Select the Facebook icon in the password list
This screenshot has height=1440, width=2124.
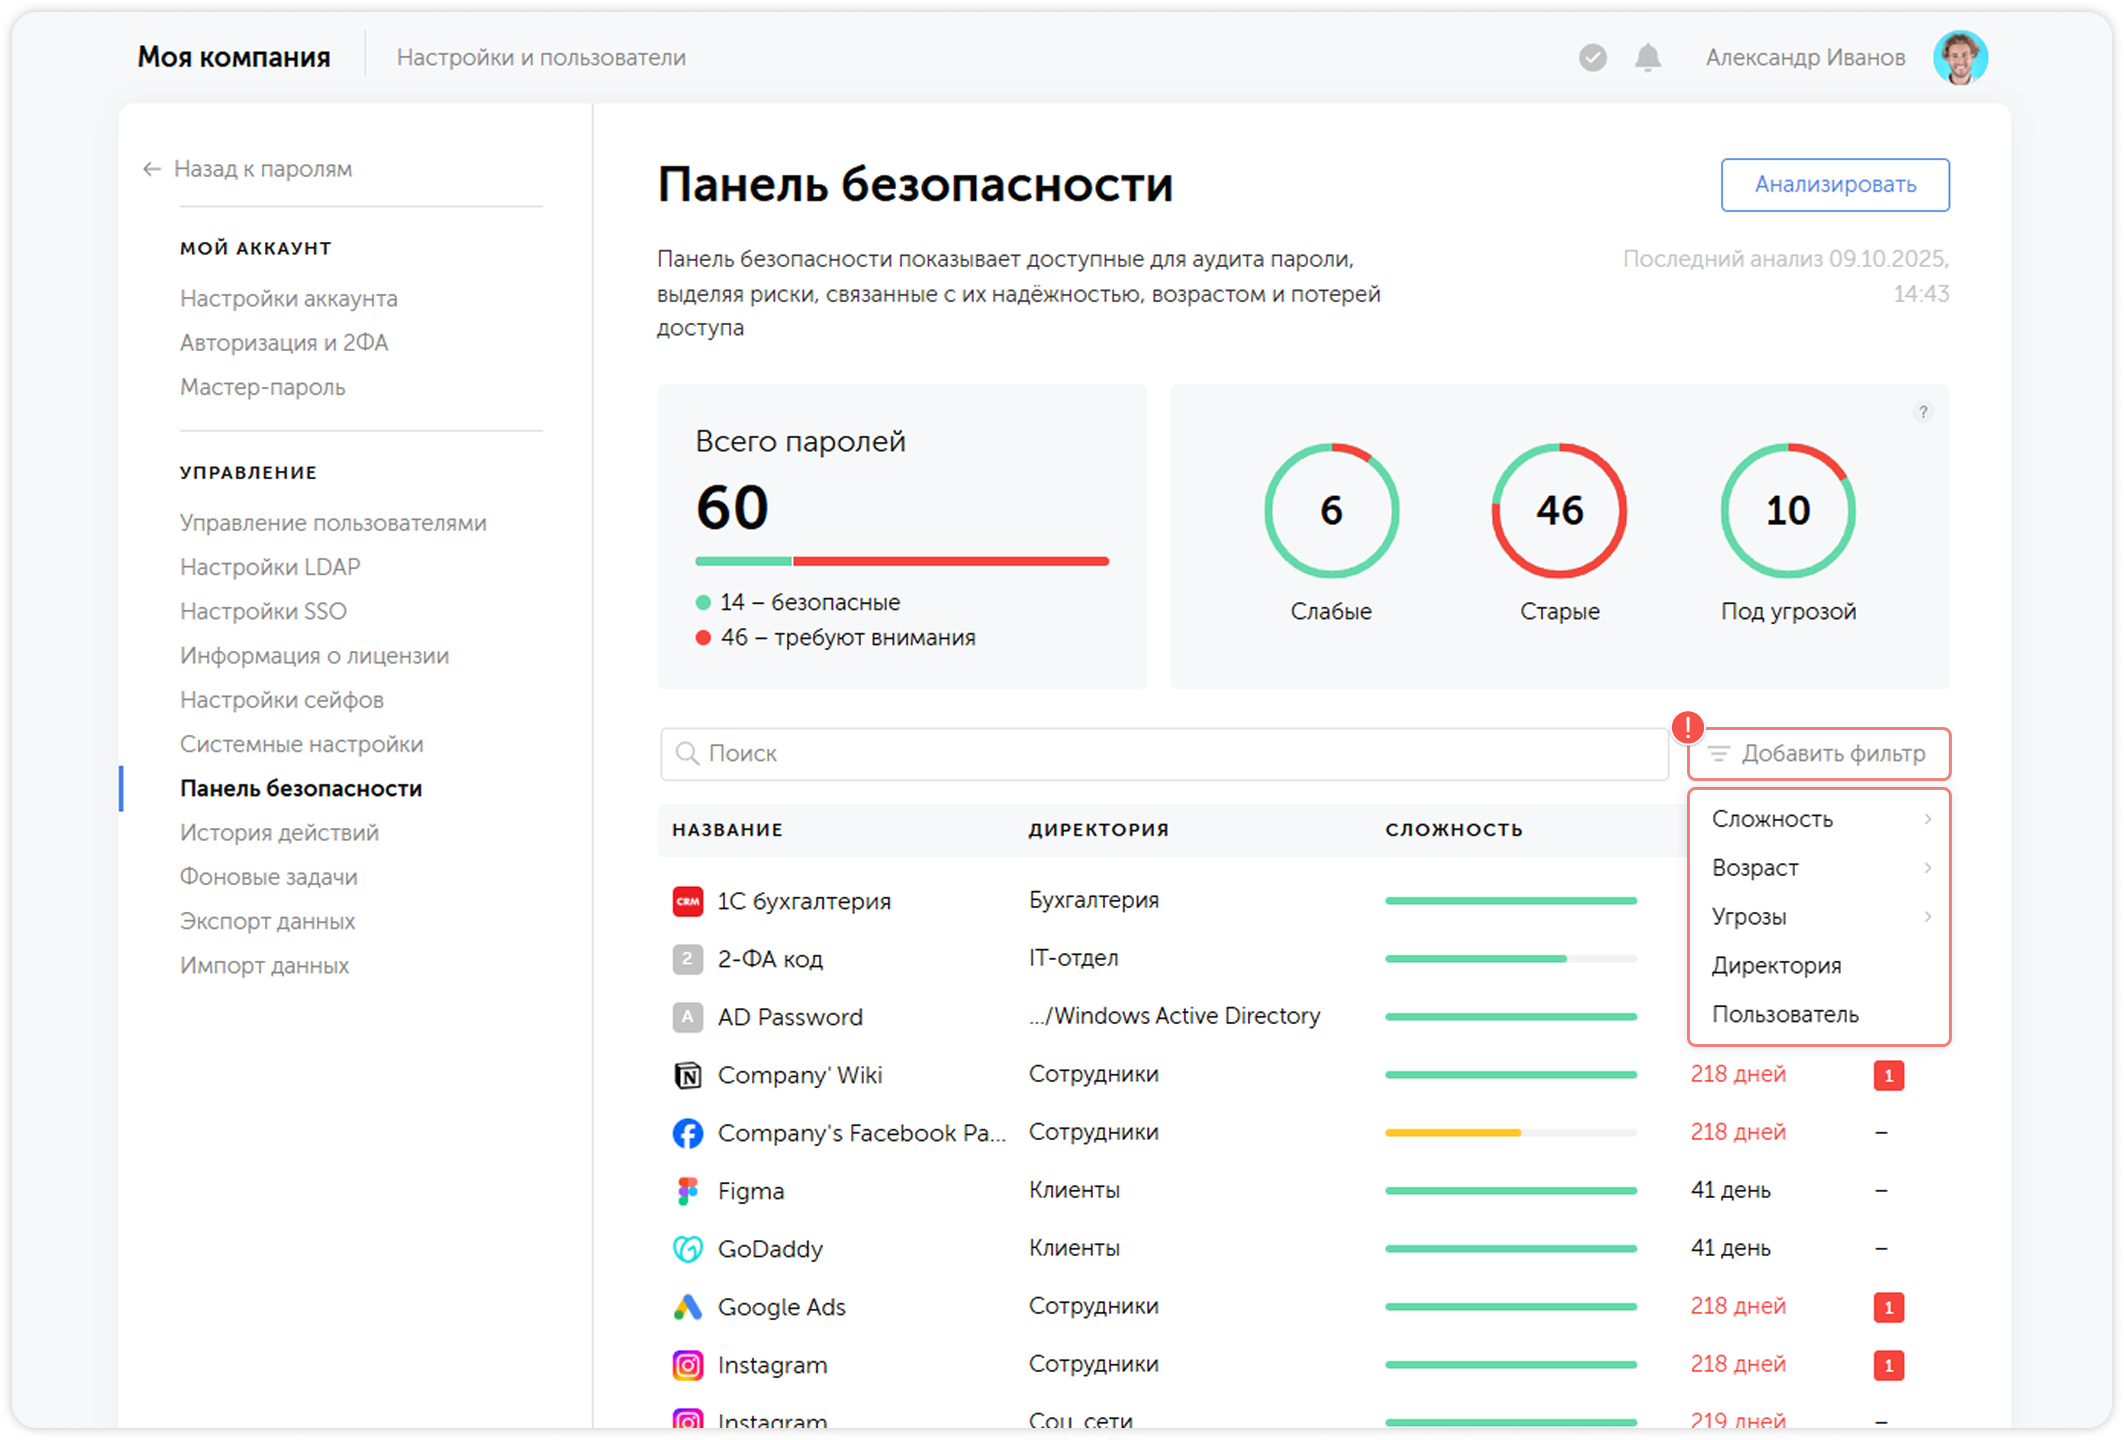(x=688, y=1132)
